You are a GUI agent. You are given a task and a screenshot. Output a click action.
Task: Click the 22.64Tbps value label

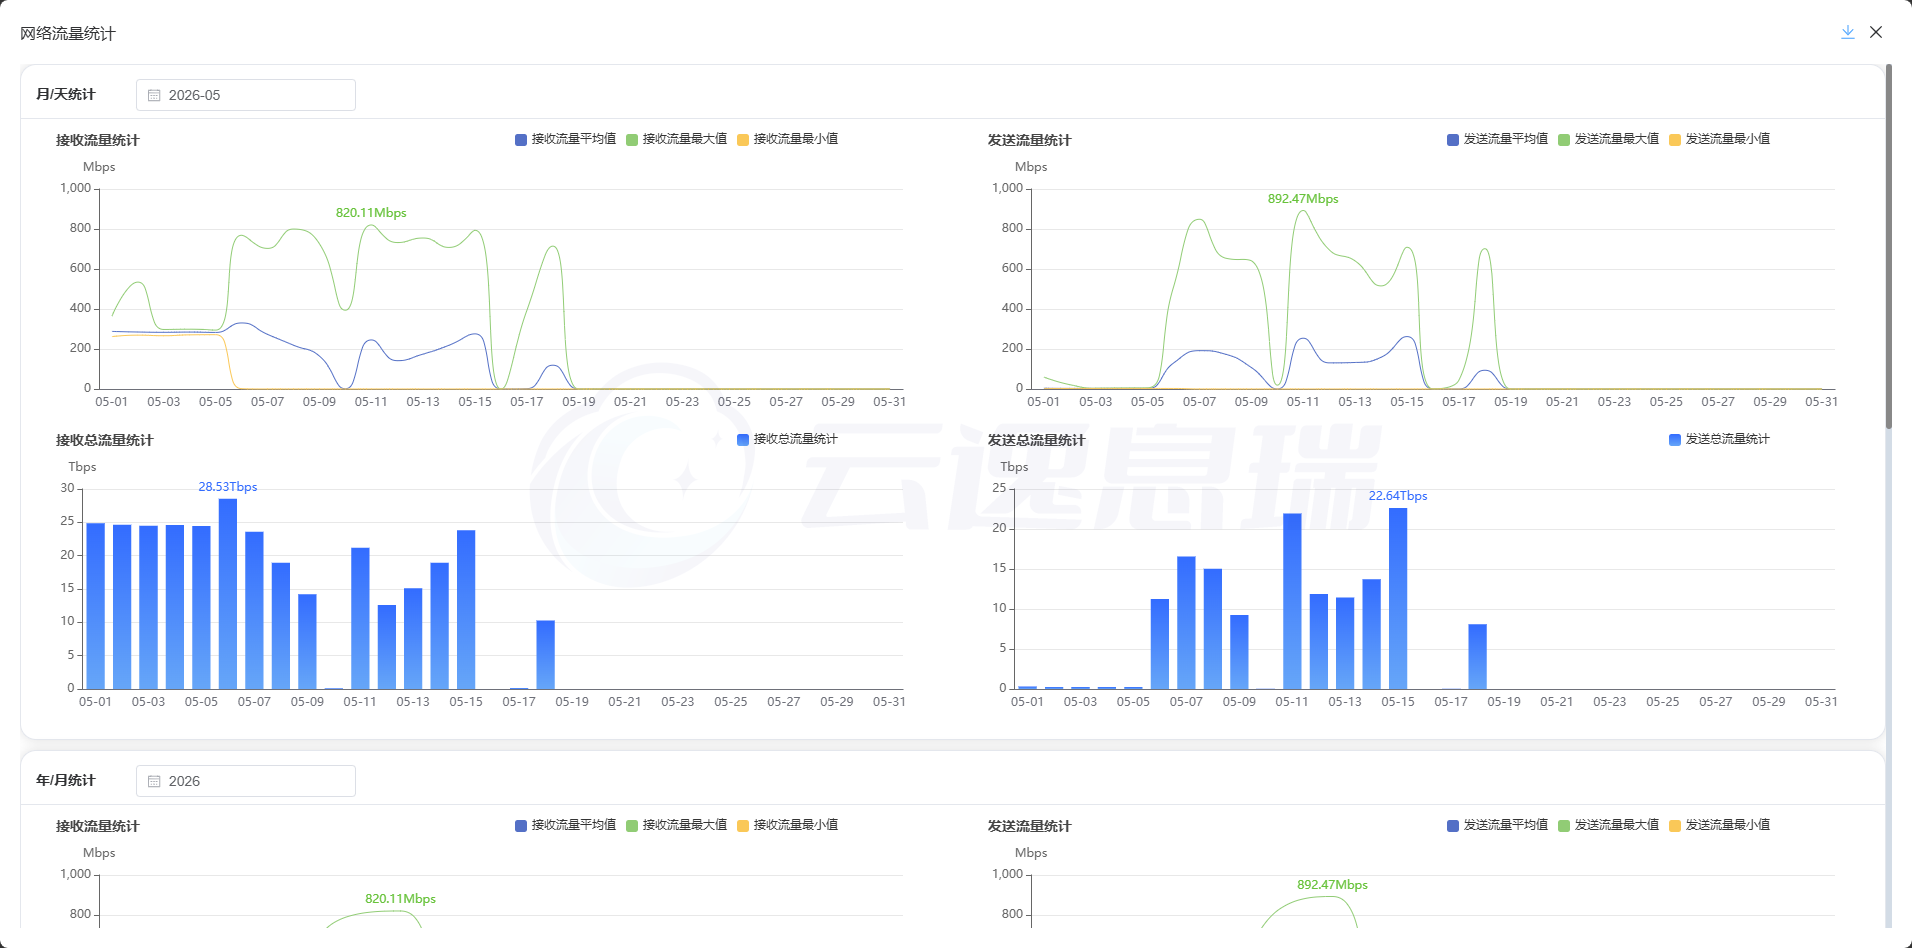(1398, 496)
